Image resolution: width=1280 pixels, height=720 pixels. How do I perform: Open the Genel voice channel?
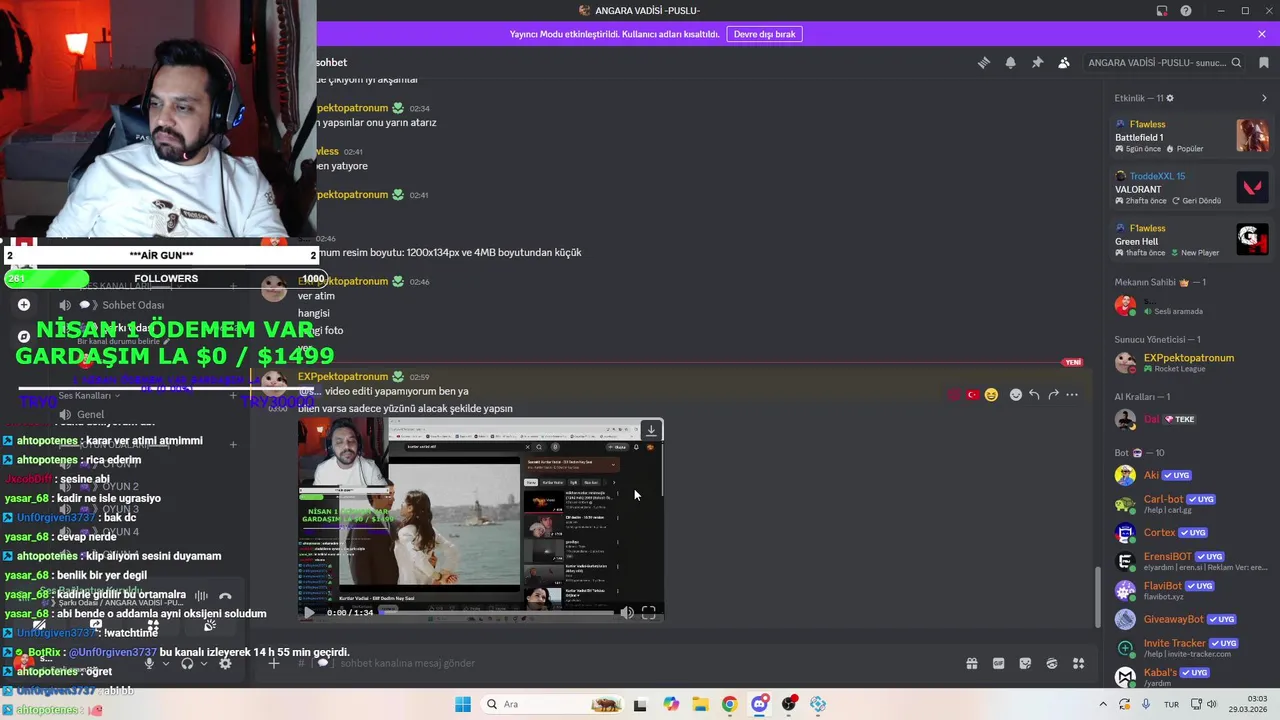pyautogui.click(x=90, y=414)
